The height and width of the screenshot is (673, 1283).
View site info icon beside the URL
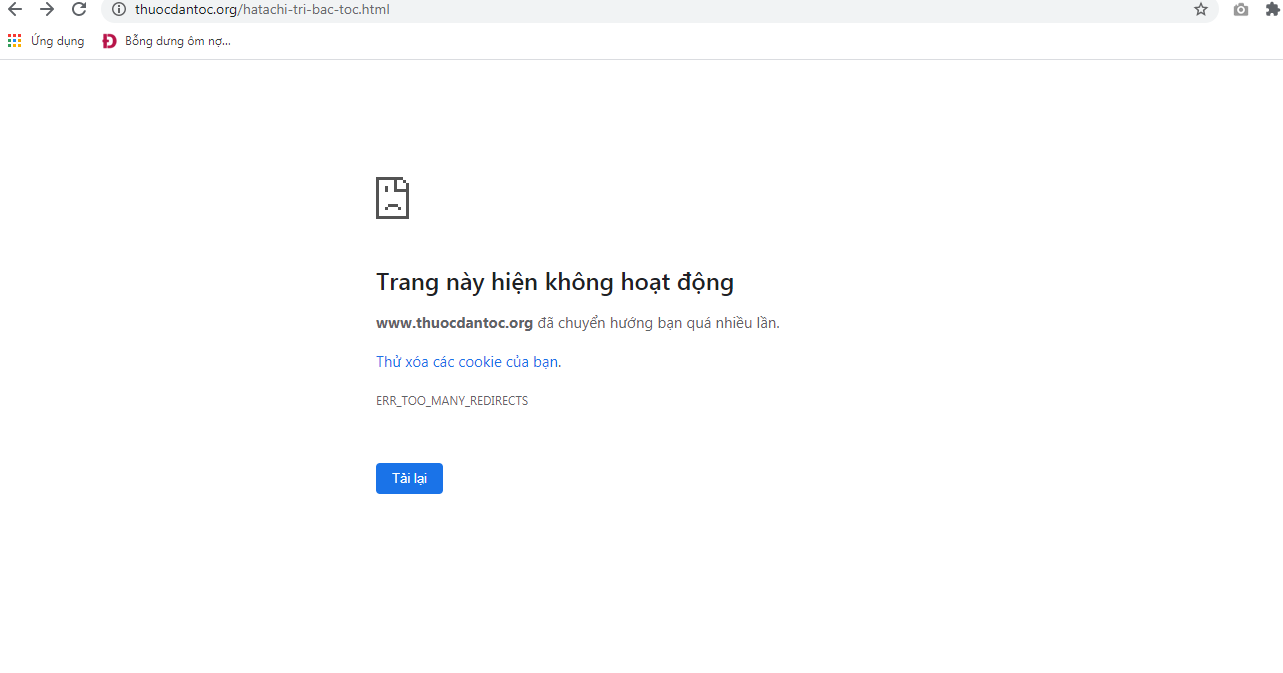point(118,9)
